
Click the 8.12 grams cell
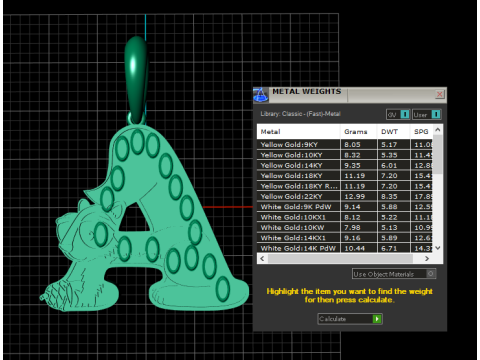(x=359, y=217)
